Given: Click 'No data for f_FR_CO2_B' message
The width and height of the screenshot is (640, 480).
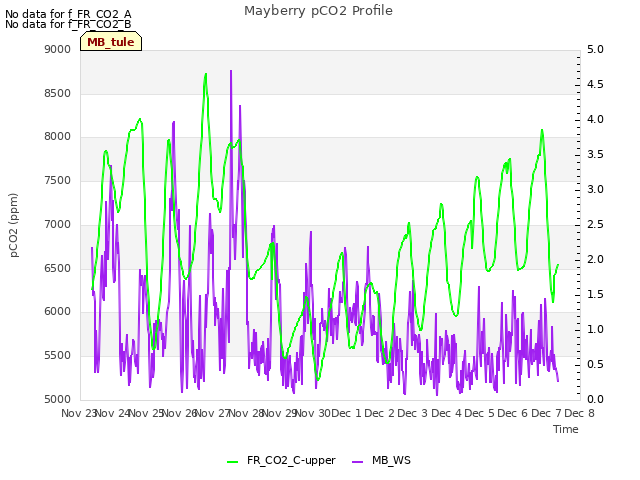Looking at the screenshot, I should pyautogui.click(x=68, y=24).
